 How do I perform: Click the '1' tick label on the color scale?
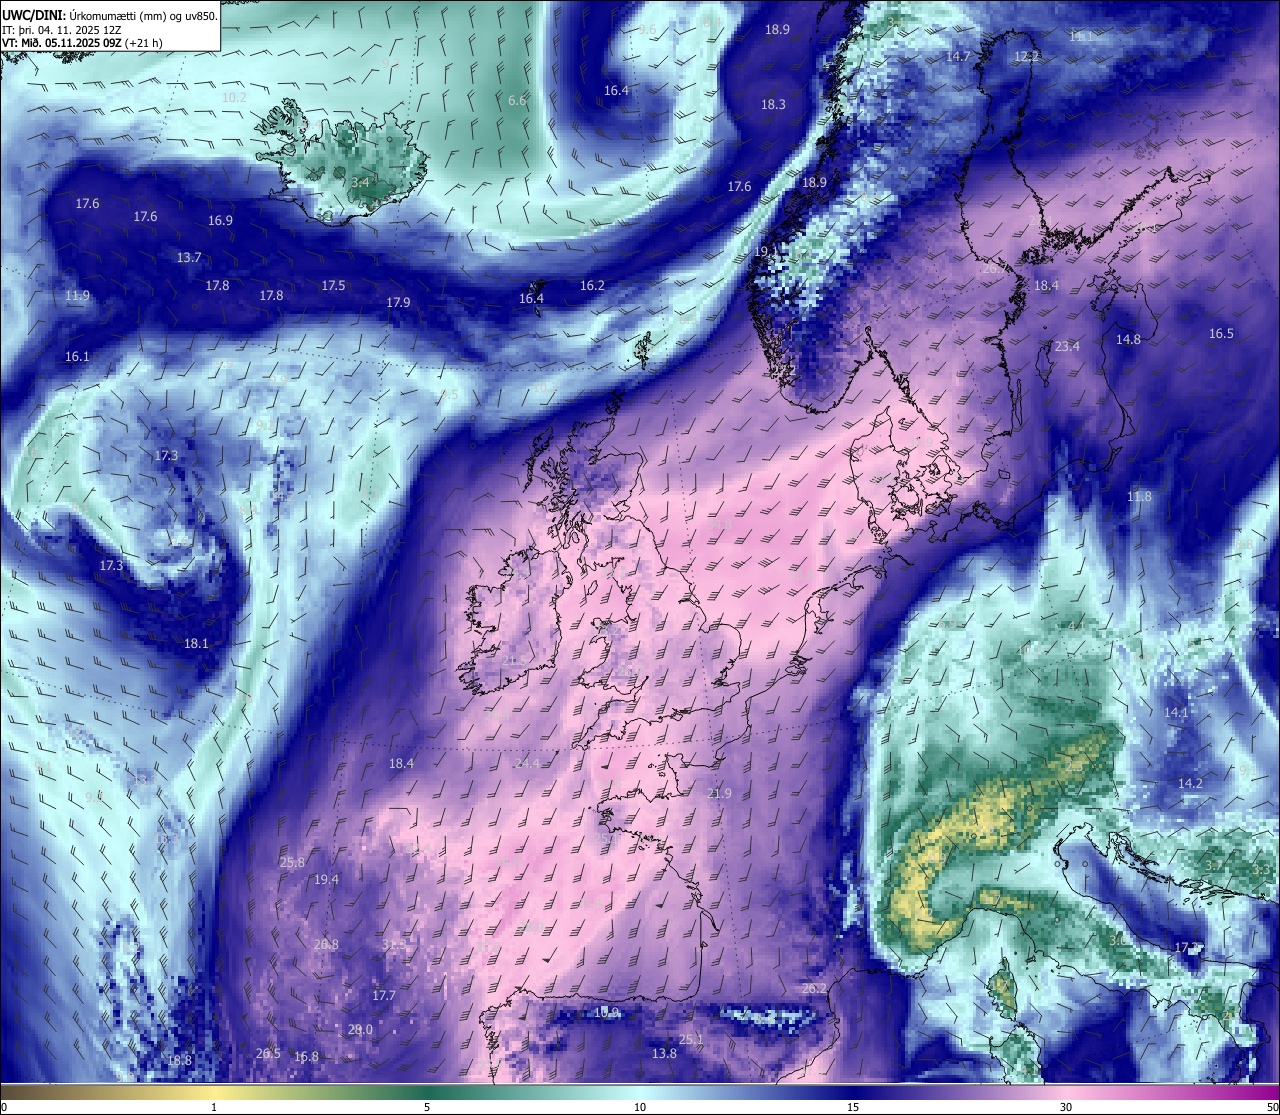[x=214, y=1107]
